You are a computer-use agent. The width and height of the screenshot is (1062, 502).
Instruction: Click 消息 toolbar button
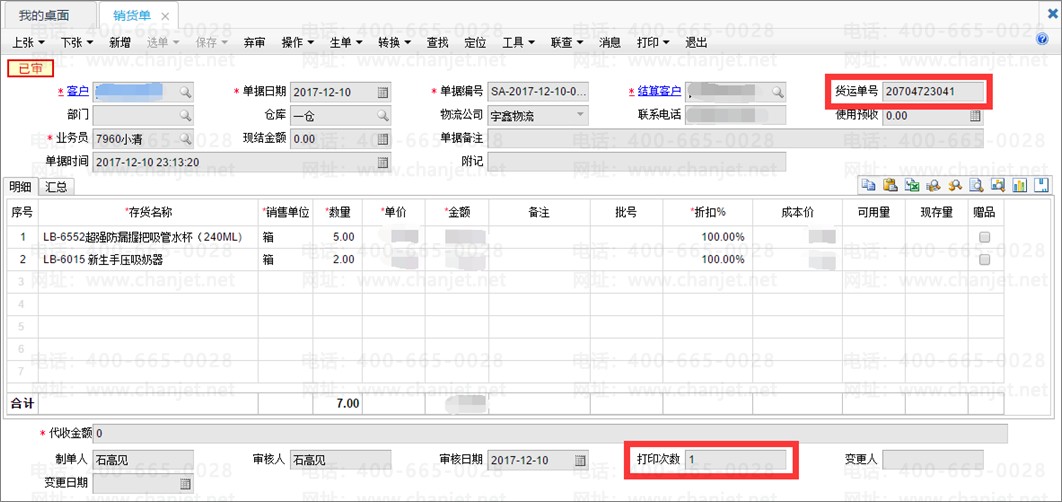point(610,42)
